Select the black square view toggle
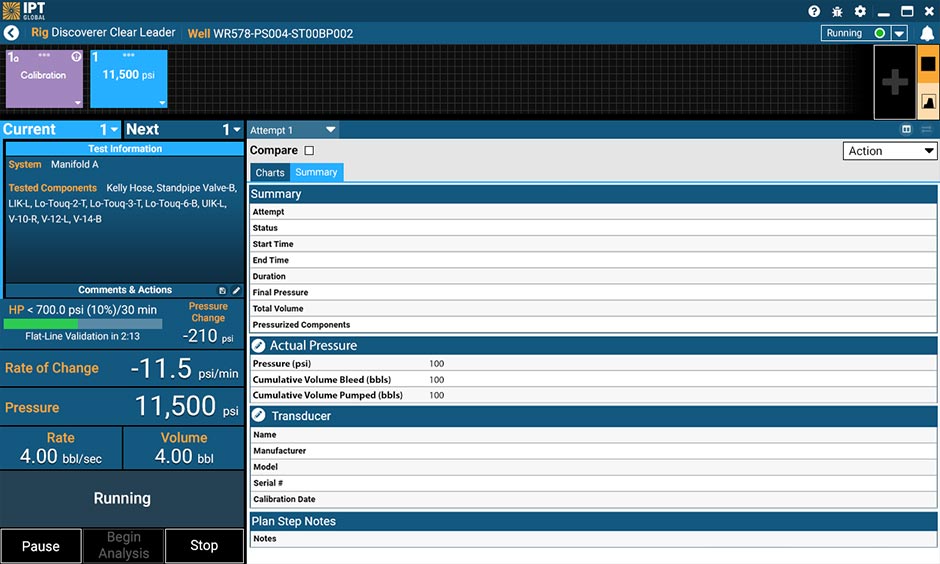The width and height of the screenshot is (940, 564). [927, 64]
